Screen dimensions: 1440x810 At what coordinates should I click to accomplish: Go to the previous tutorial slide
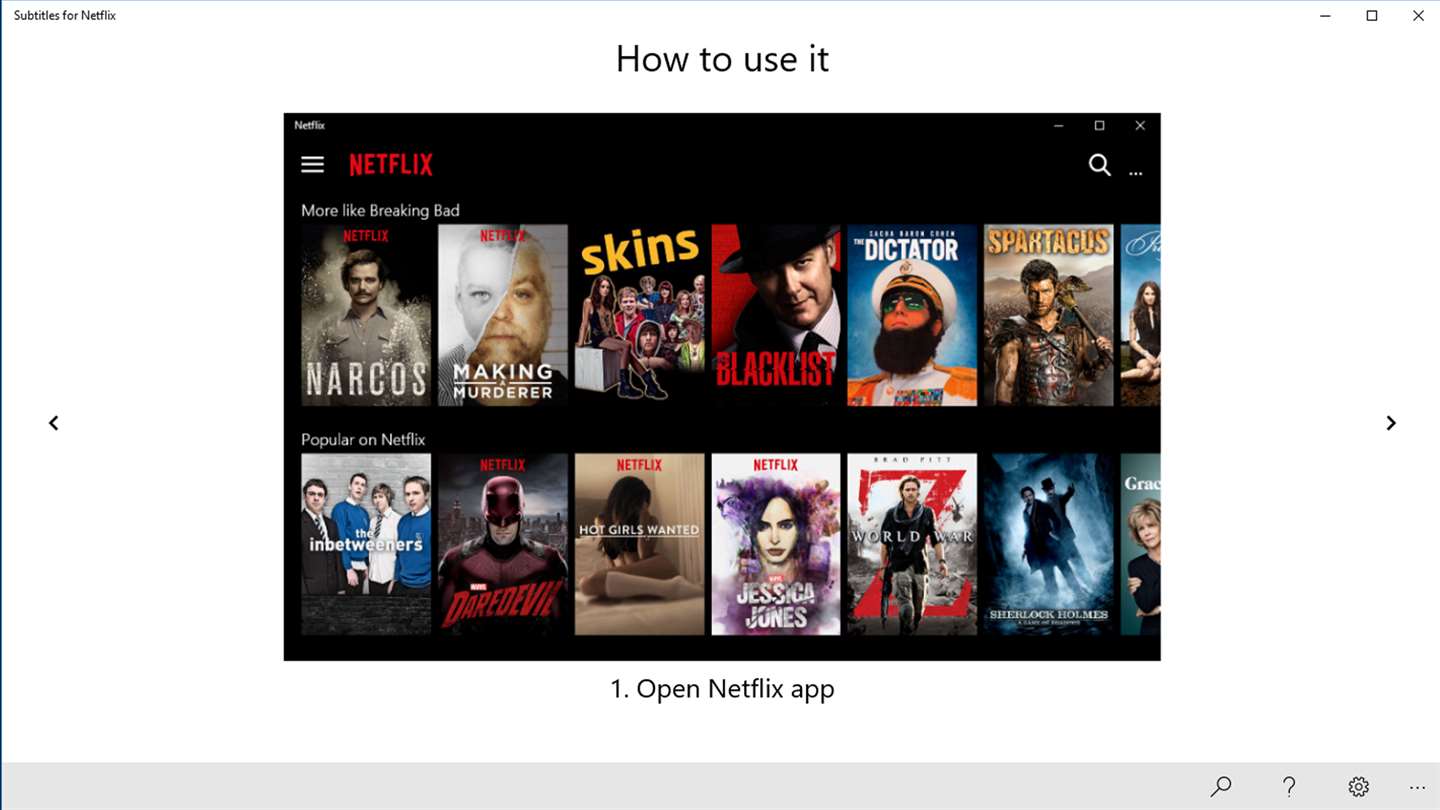(54, 423)
